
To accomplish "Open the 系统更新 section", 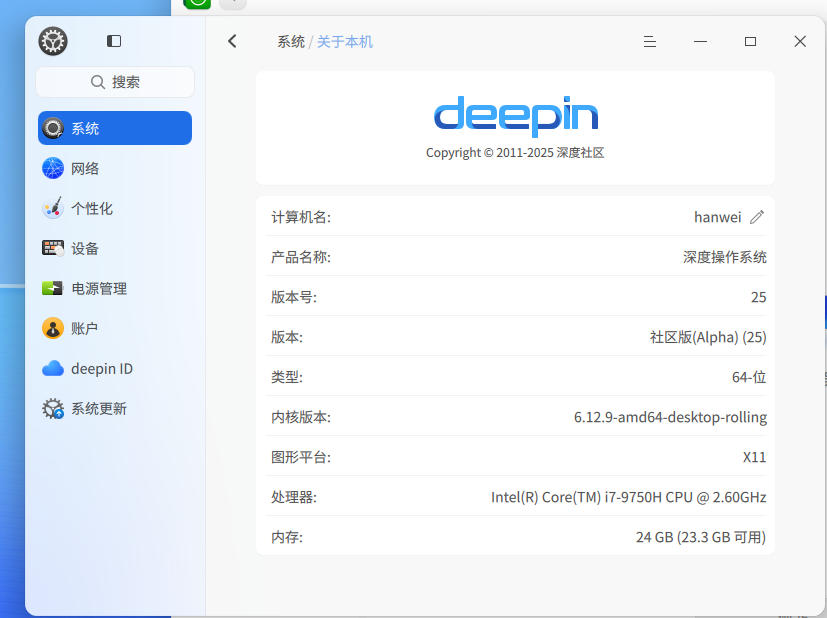I will (115, 408).
